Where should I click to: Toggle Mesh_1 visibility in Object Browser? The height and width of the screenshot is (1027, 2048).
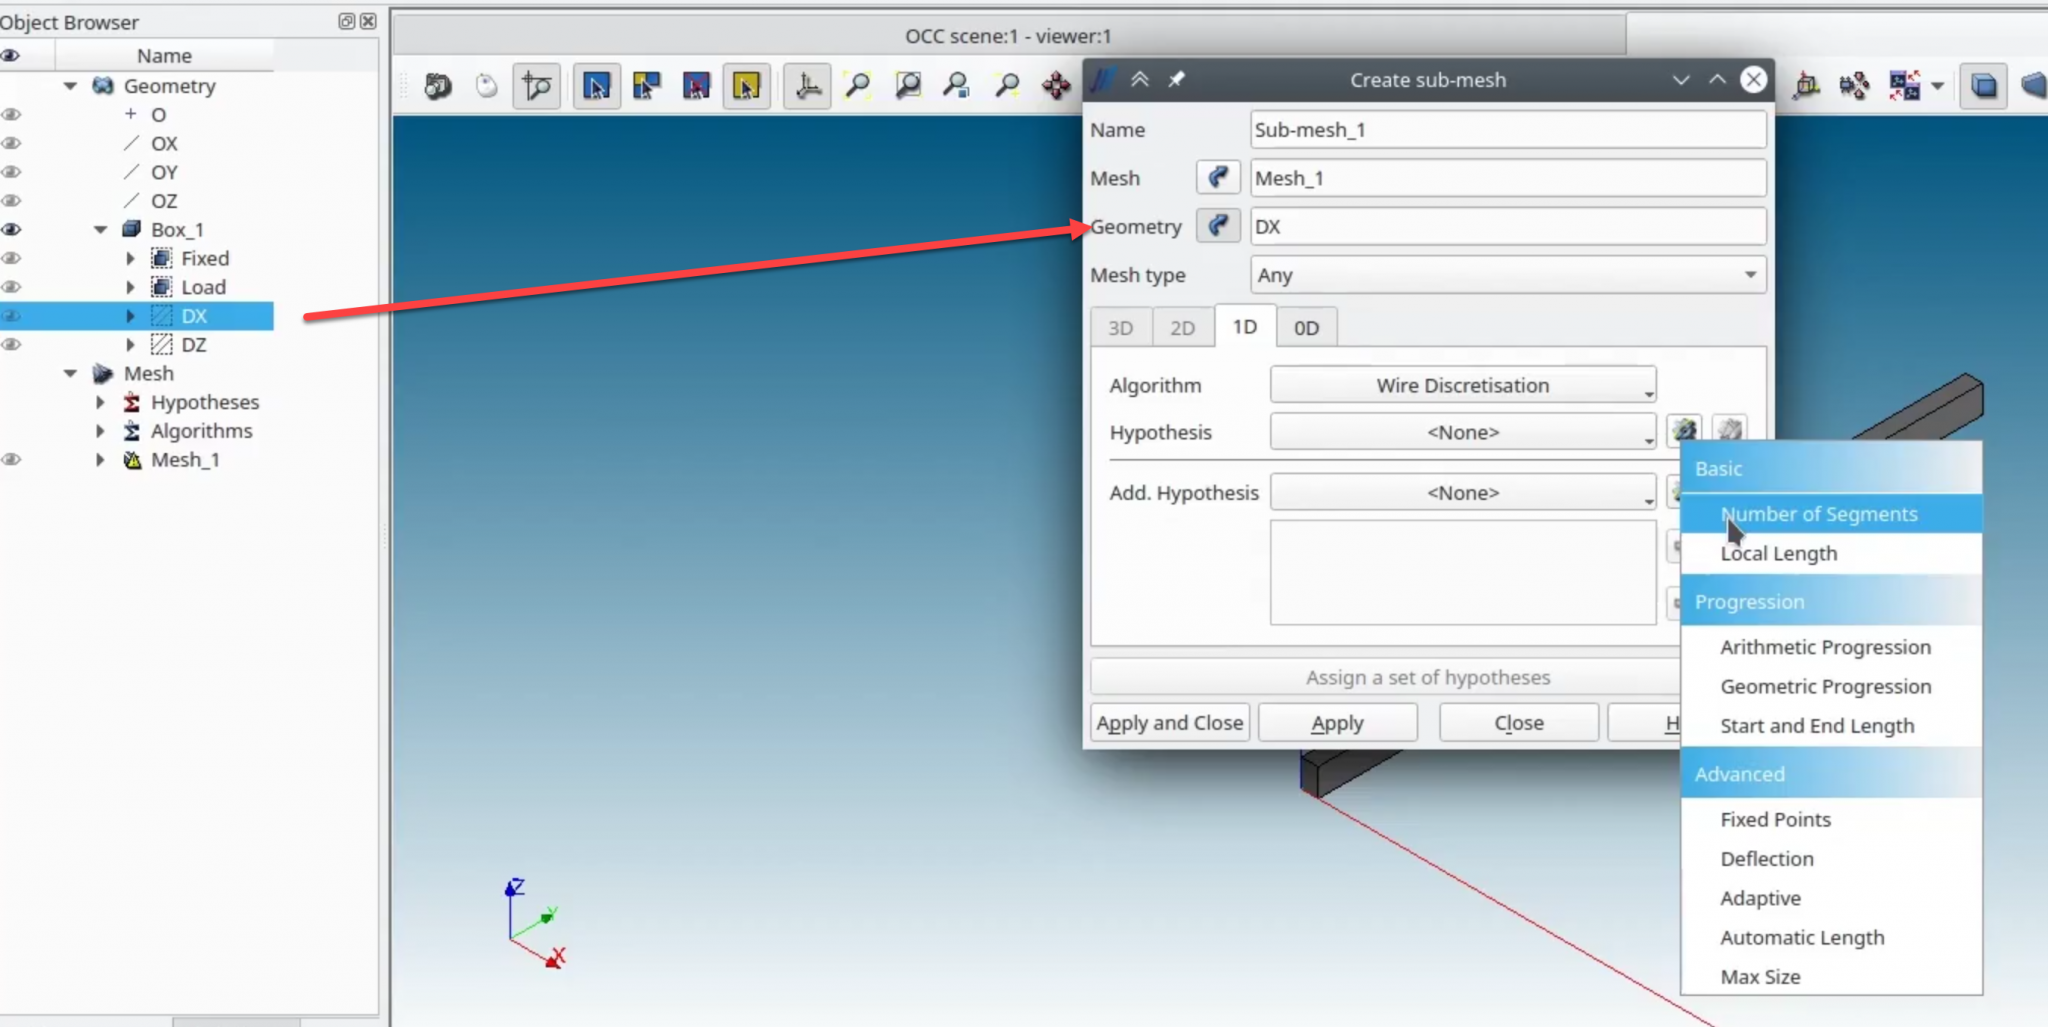tap(11, 459)
